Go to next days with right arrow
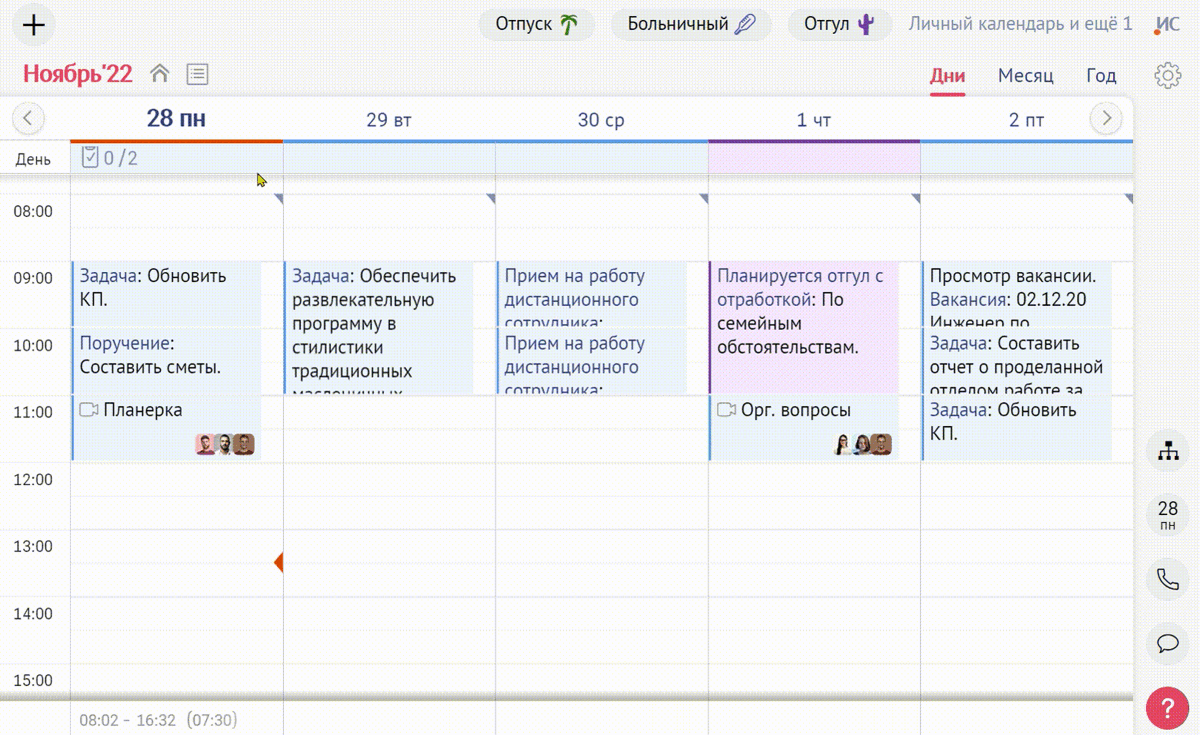Screen dimensions: 1200x735 coord(1106,119)
